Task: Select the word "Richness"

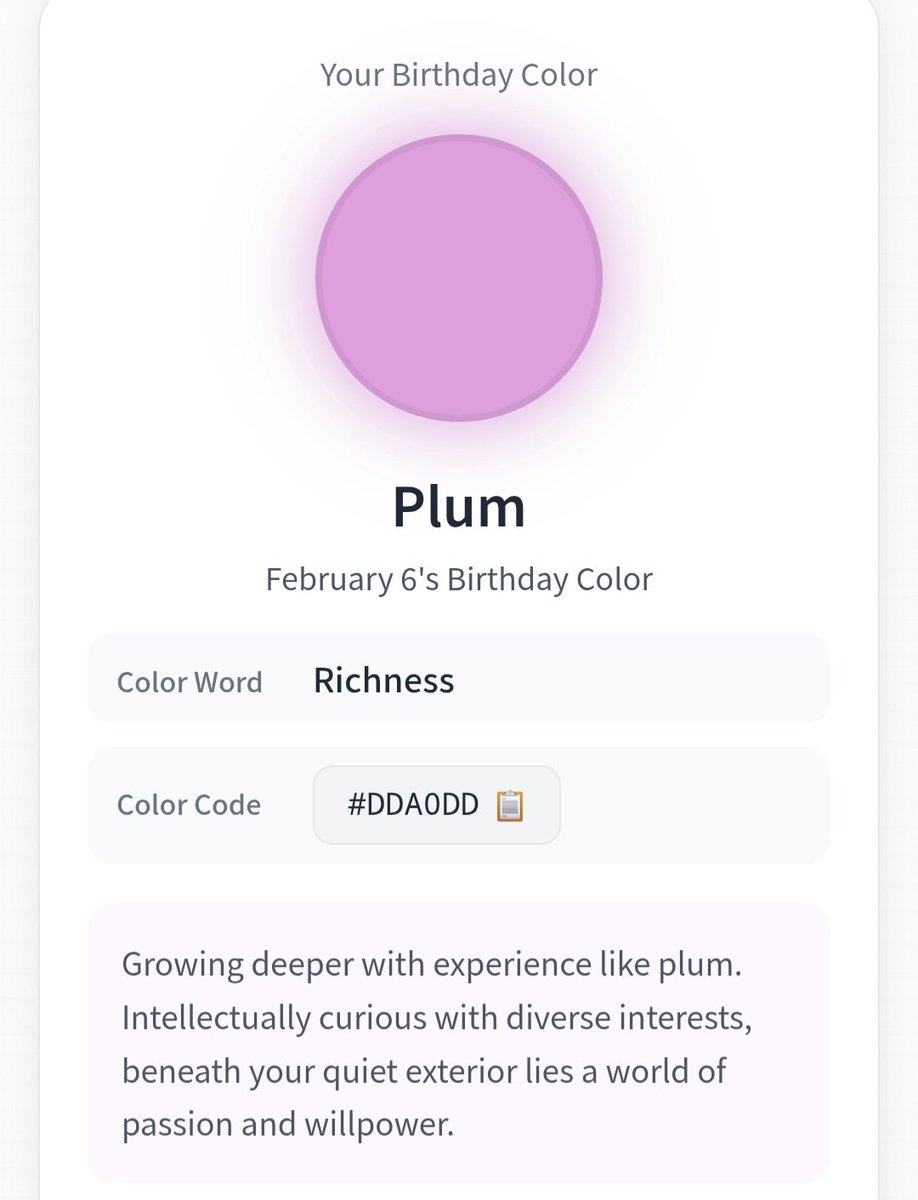Action: (384, 681)
